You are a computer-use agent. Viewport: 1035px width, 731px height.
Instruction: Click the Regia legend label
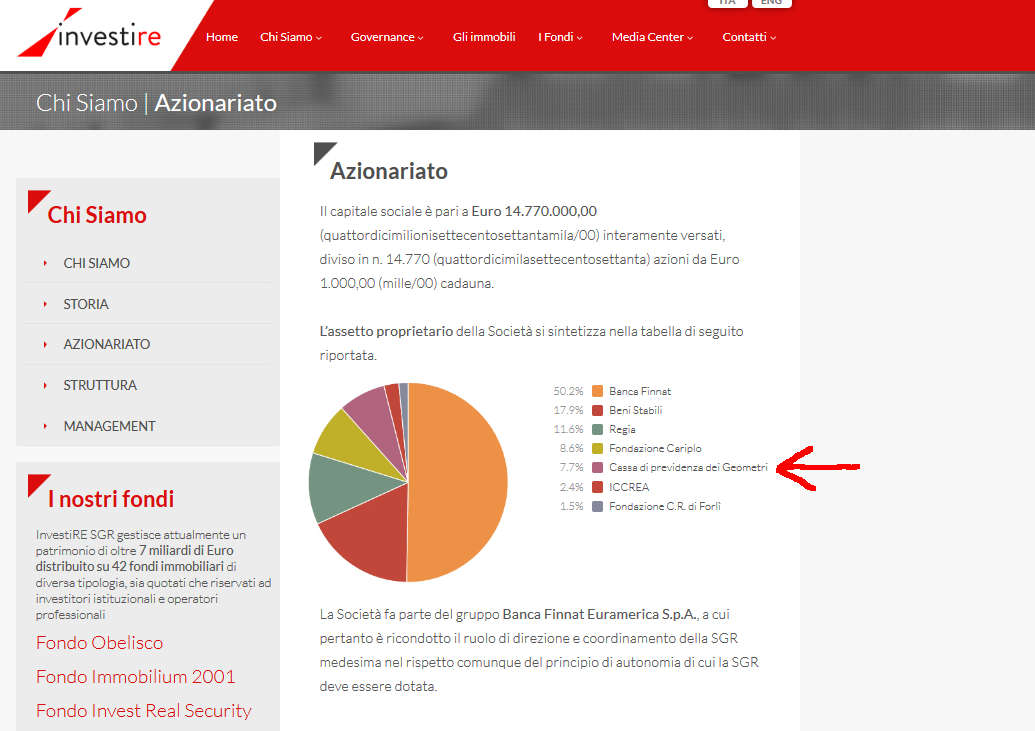[622, 429]
